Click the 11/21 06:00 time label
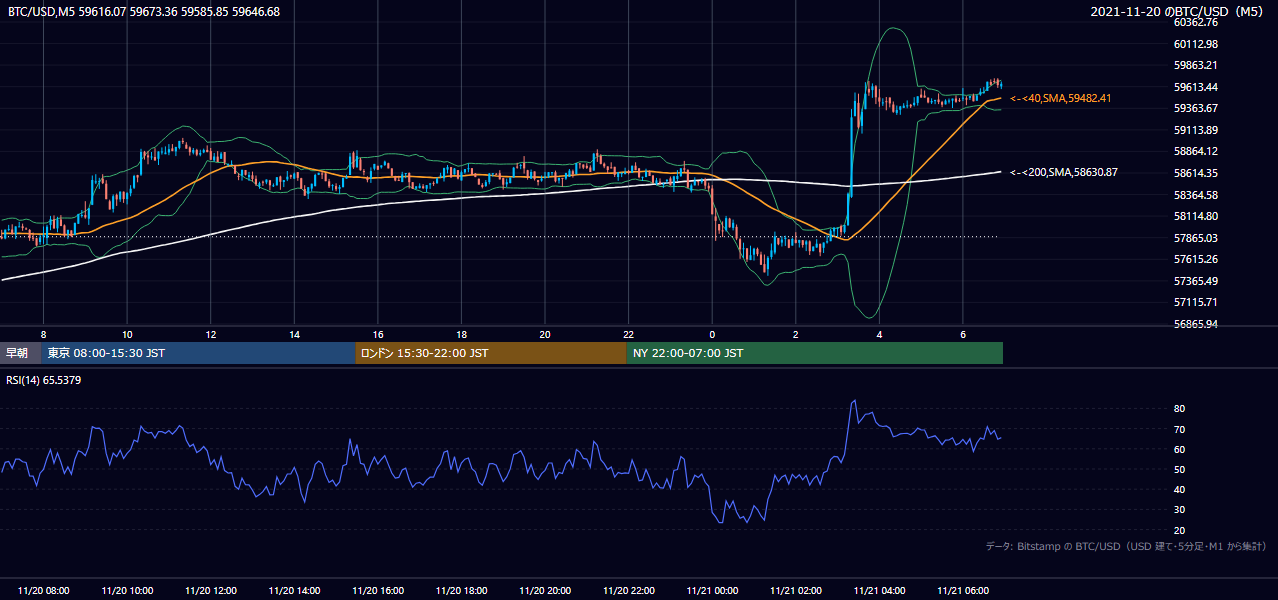The image size is (1278, 600). point(962,591)
